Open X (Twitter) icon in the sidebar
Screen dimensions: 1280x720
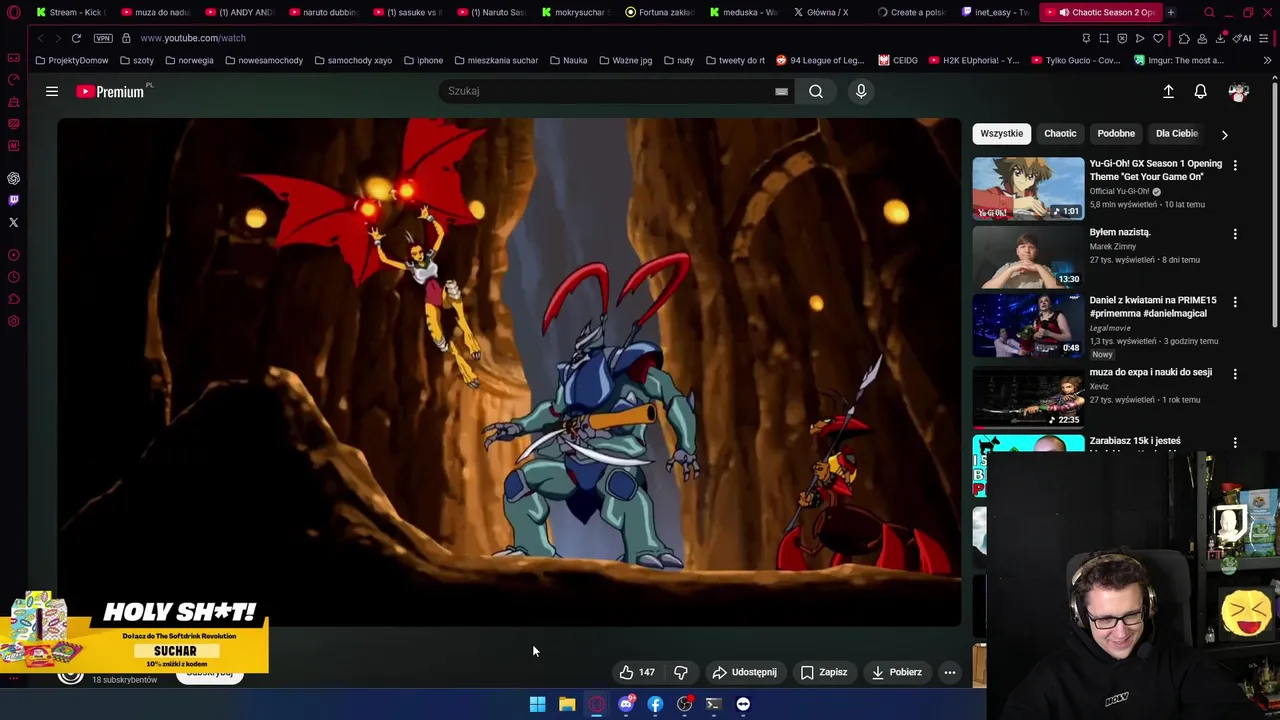pyautogui.click(x=14, y=222)
